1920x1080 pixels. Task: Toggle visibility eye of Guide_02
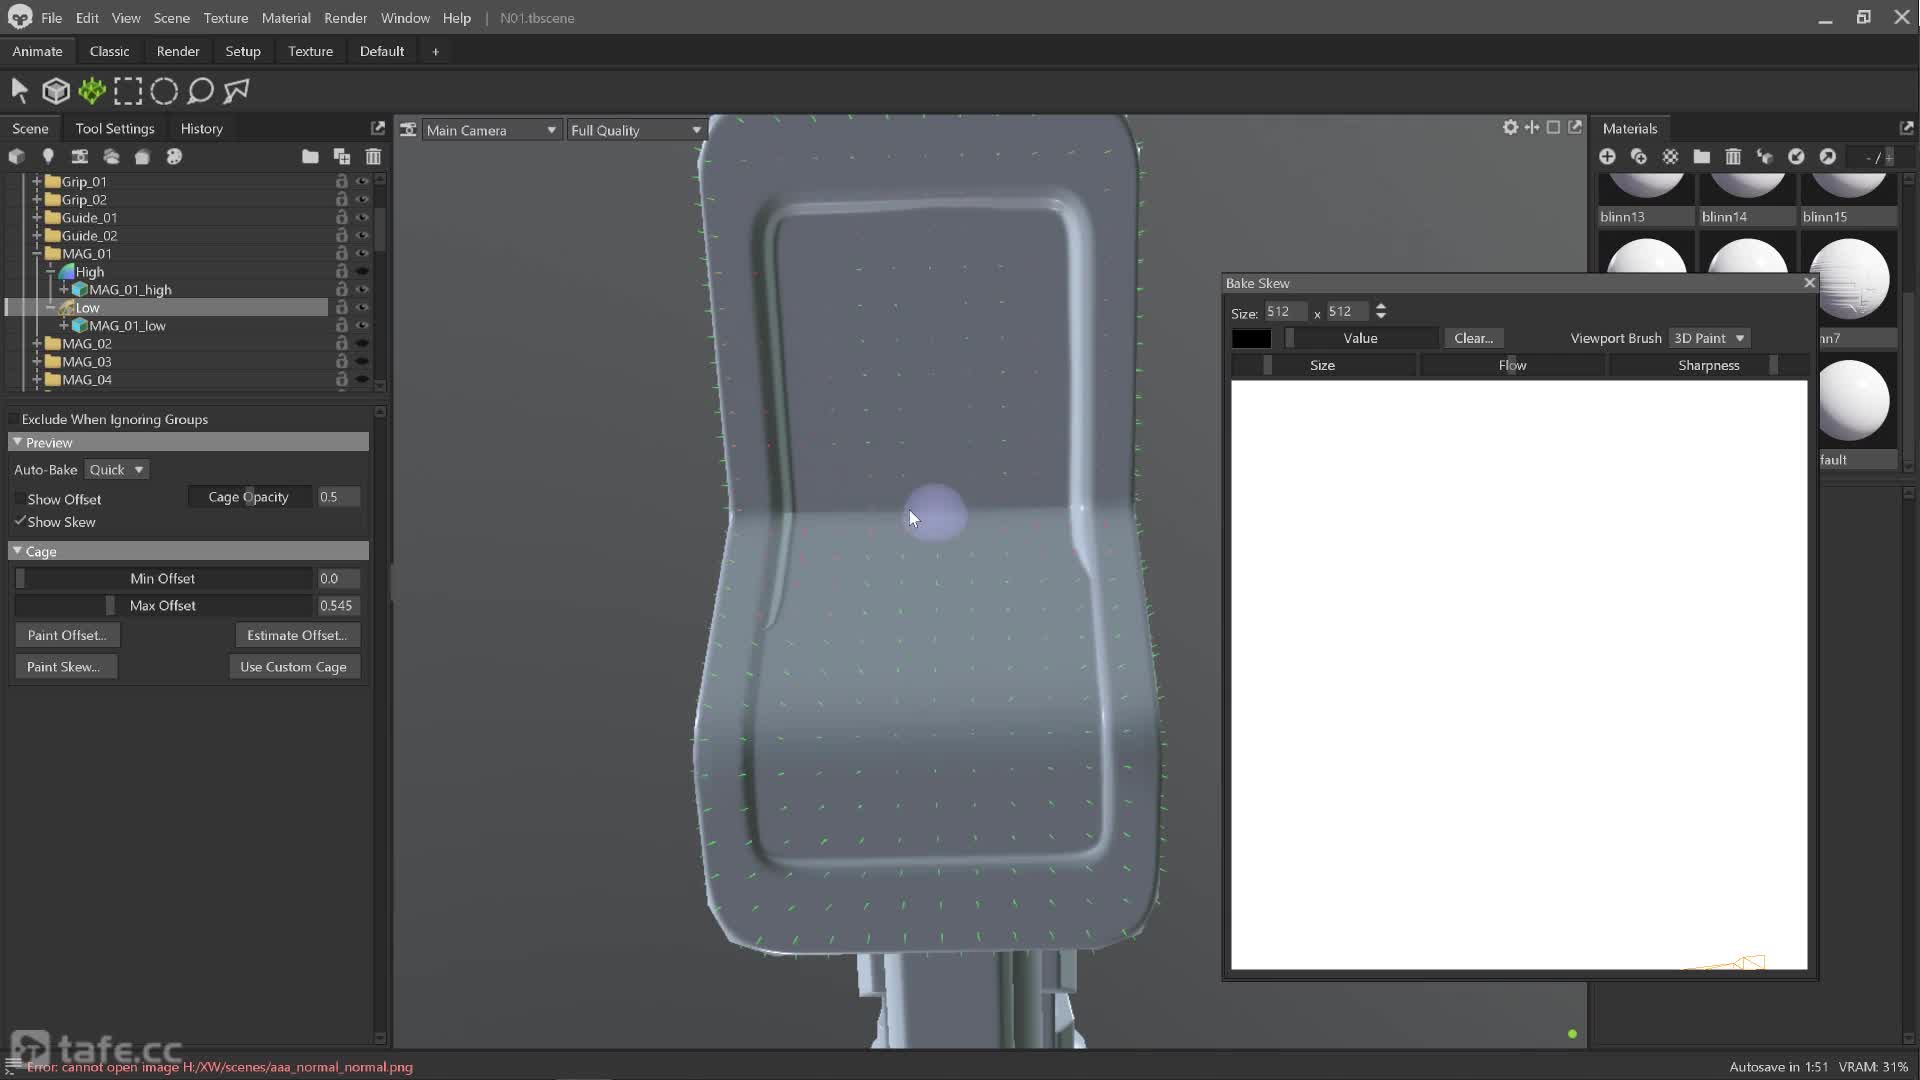(362, 236)
